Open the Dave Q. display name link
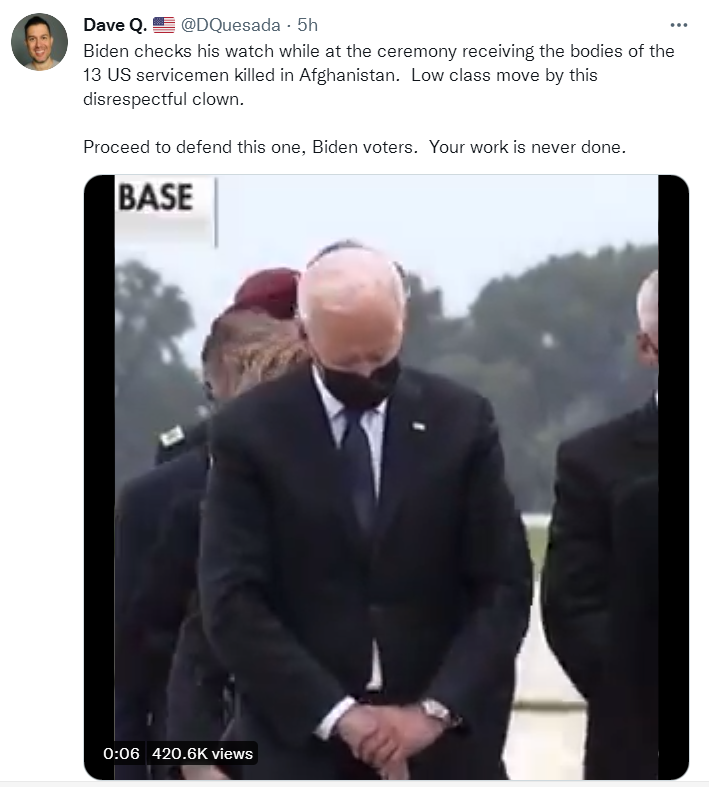This screenshot has width=709, height=787. [x=115, y=25]
